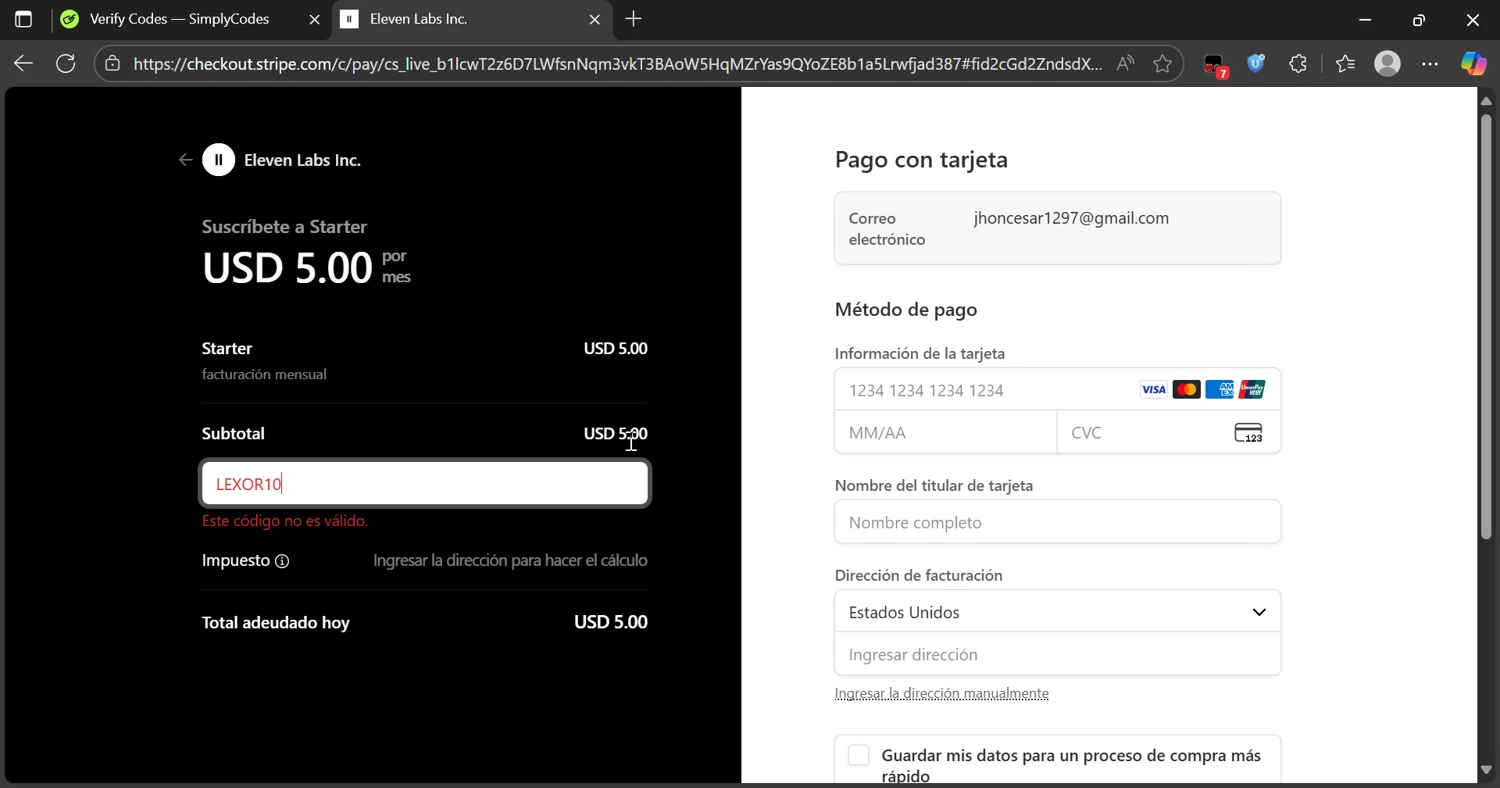Click the Visa card logo

point(1154,390)
